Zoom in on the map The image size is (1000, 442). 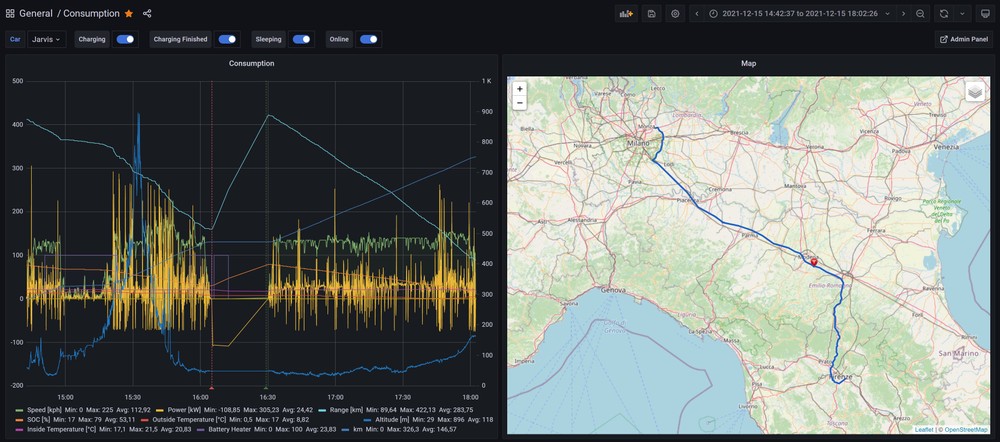point(519,89)
